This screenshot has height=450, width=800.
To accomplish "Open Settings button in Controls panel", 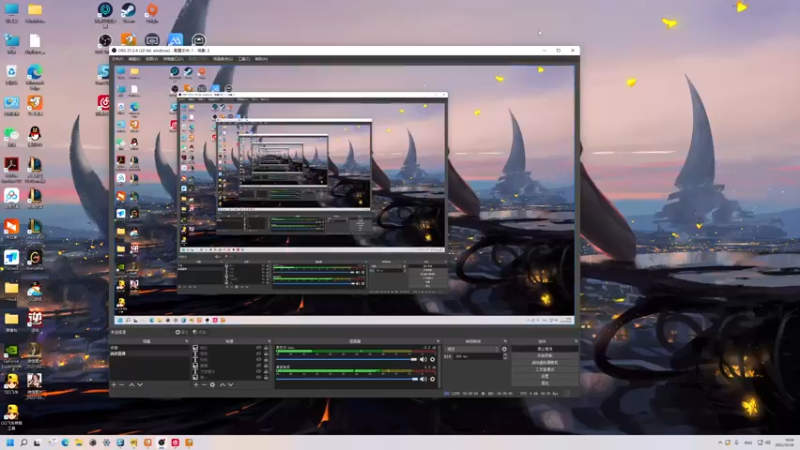I will click(544, 376).
